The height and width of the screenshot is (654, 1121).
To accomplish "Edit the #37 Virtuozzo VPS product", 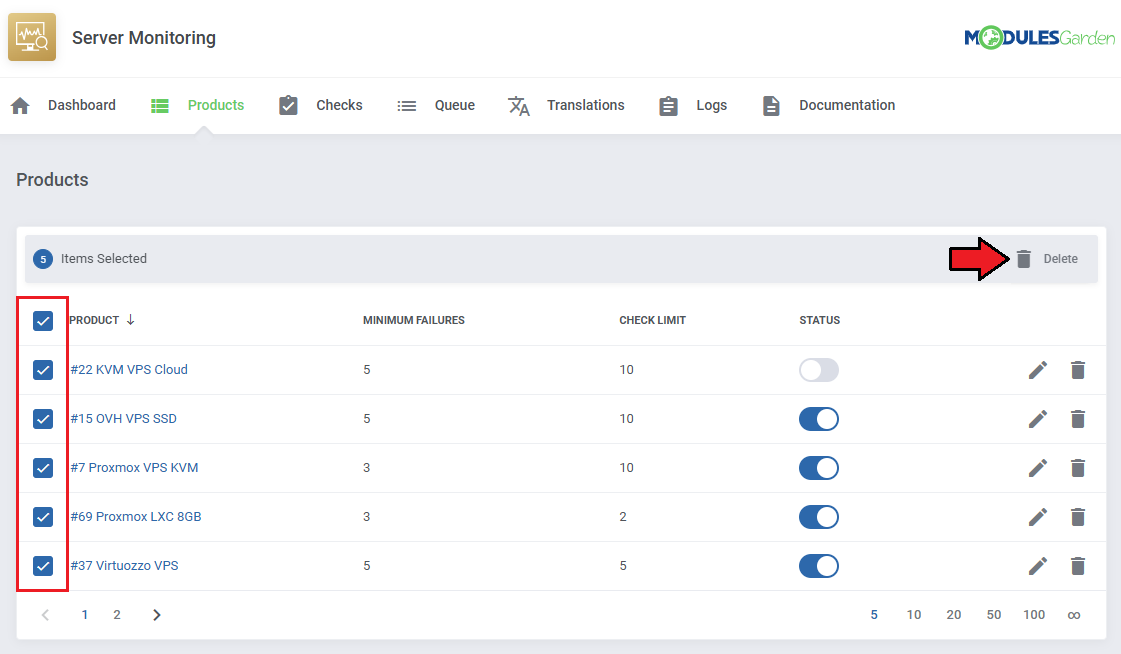I will 1038,566.
